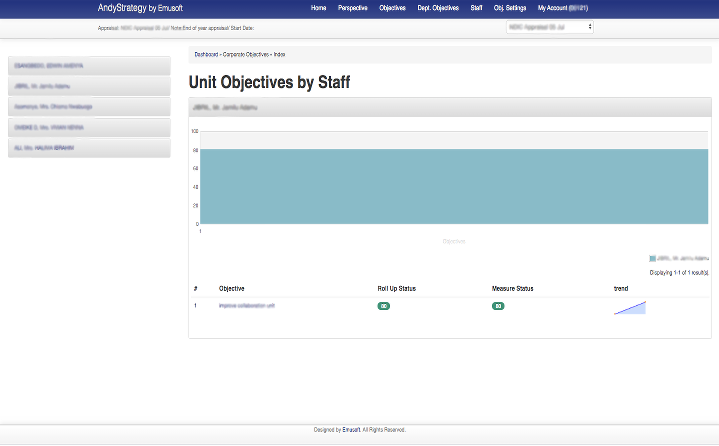Open the Perspective menu item

(x=353, y=8)
